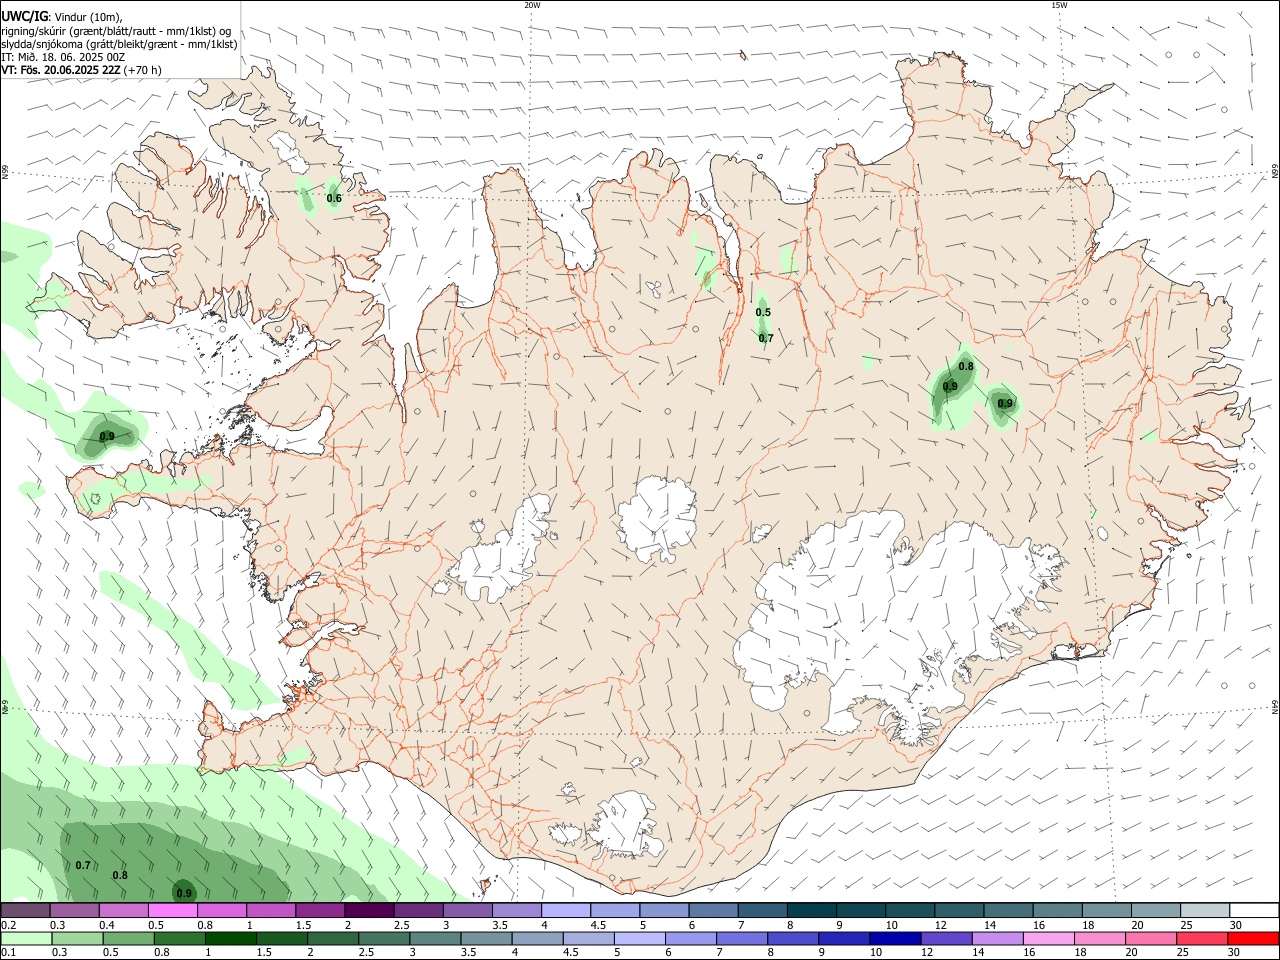Select the white 30 mm swatch on the sleet scale

[x=1254, y=911]
